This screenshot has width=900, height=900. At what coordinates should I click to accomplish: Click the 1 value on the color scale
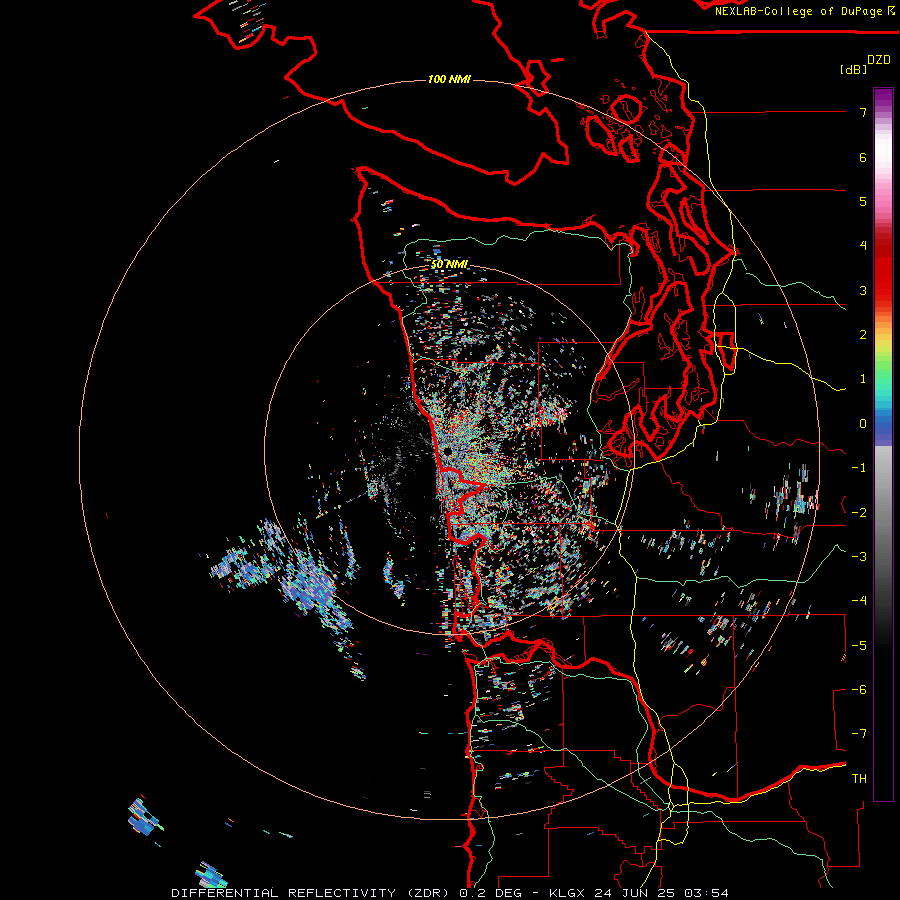863,379
